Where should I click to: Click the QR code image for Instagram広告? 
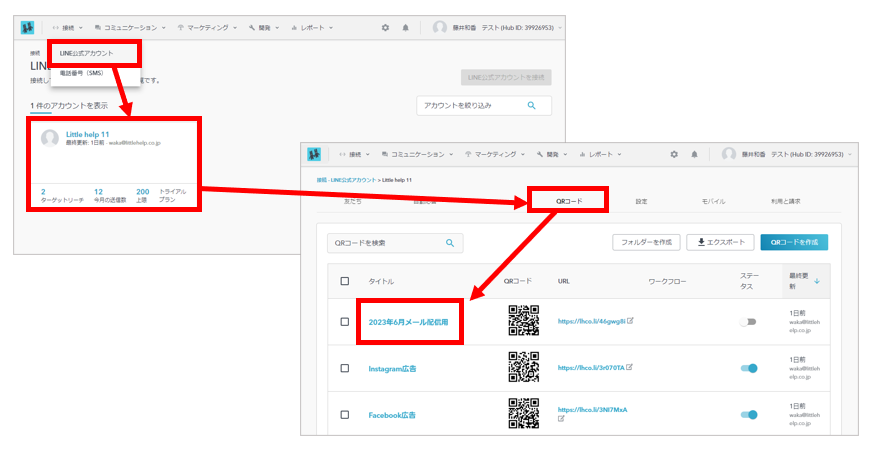coord(523,368)
